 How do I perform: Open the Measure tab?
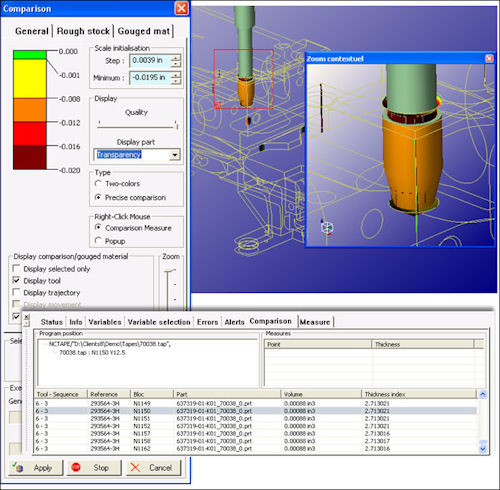pos(315,322)
